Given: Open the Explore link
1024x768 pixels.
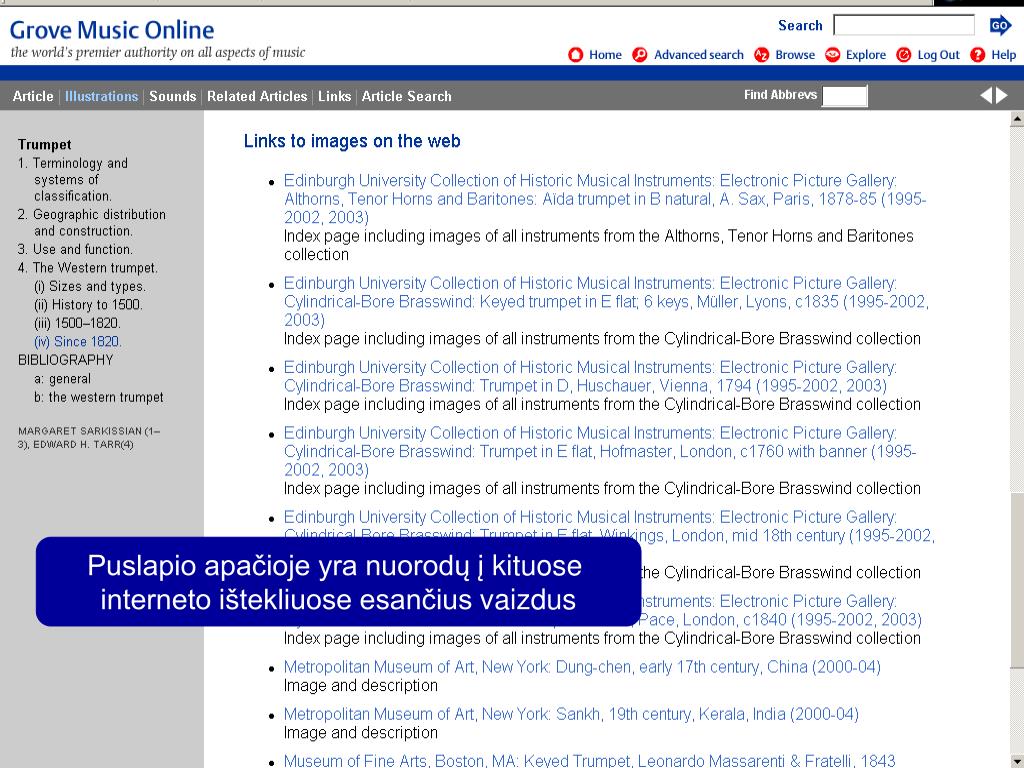Looking at the screenshot, I should point(866,55).
